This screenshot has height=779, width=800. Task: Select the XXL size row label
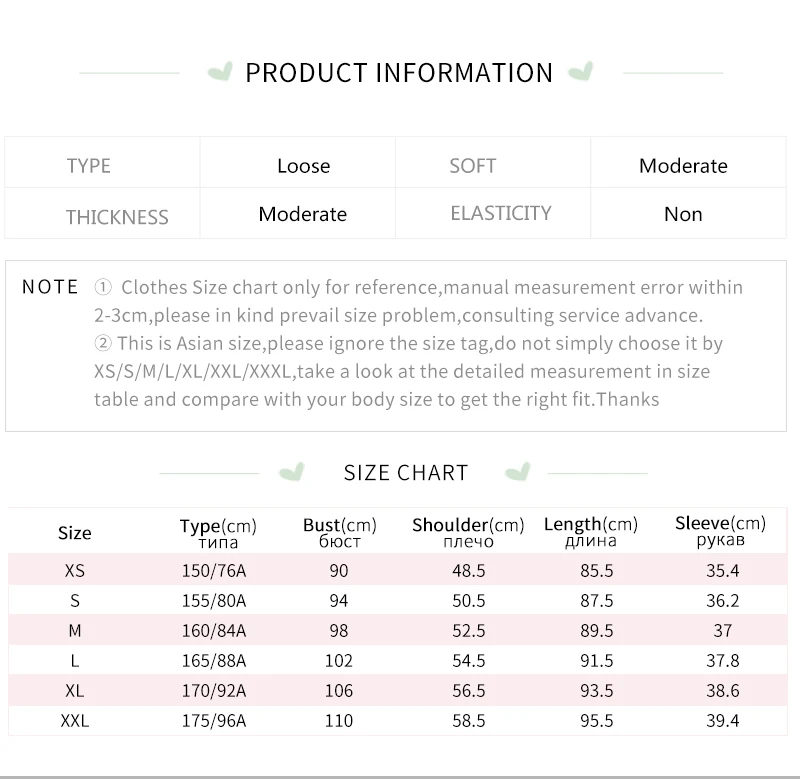click(x=75, y=720)
